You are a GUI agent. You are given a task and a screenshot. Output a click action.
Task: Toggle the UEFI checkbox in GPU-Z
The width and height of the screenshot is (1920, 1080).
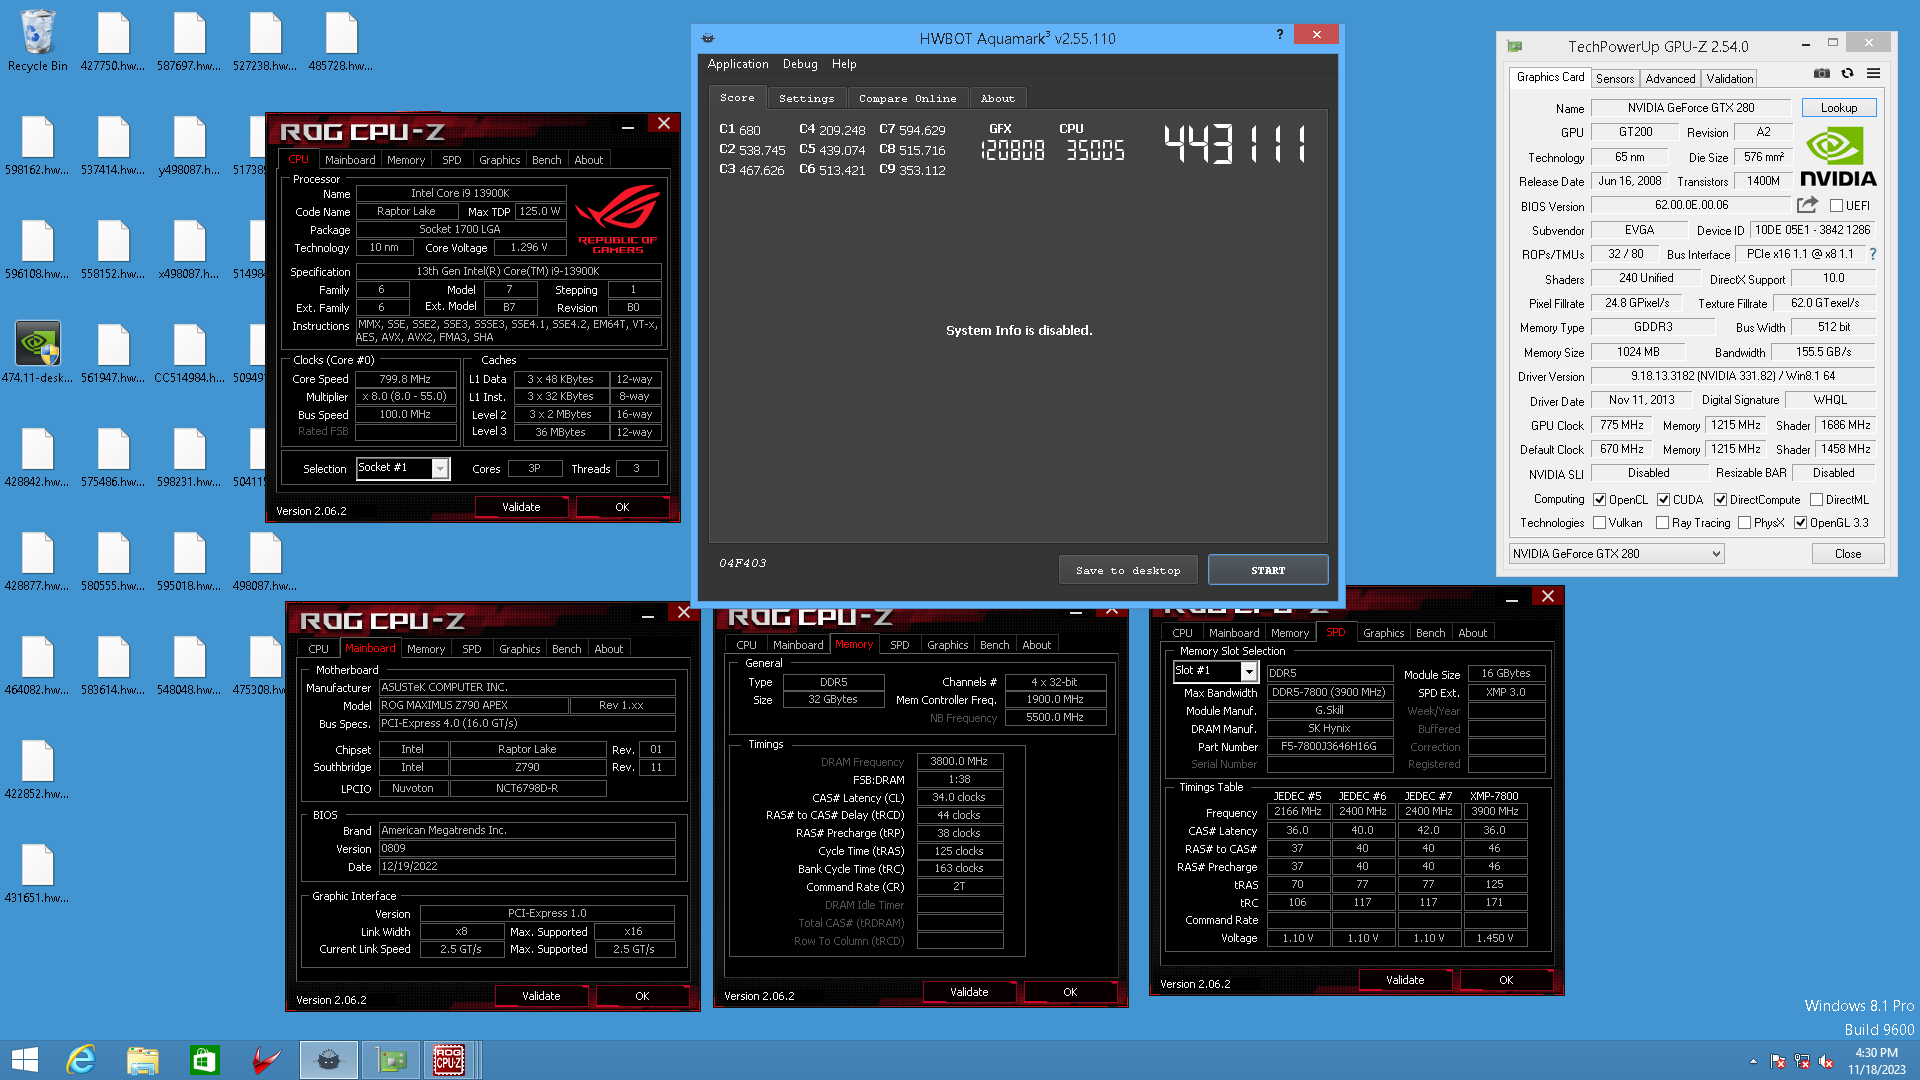click(x=1836, y=206)
